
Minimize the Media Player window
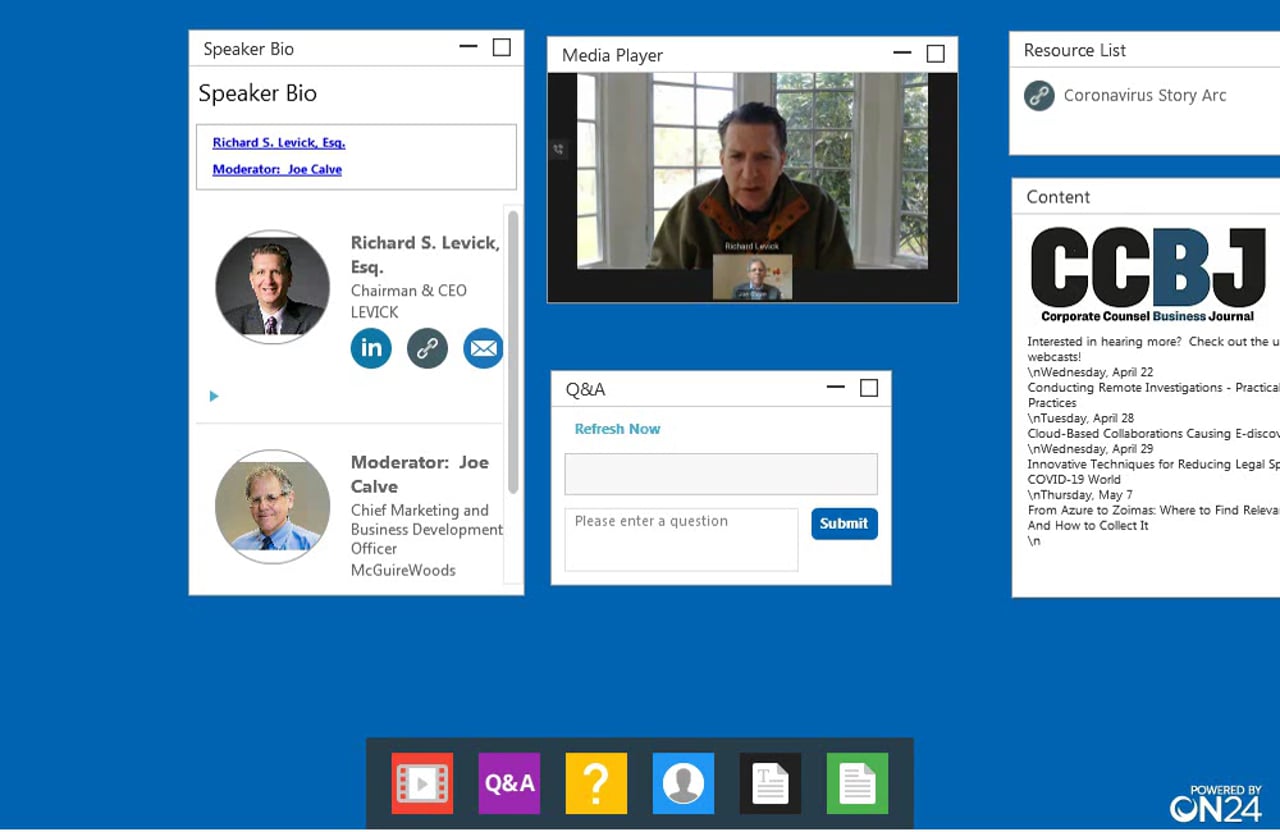[x=902, y=53]
